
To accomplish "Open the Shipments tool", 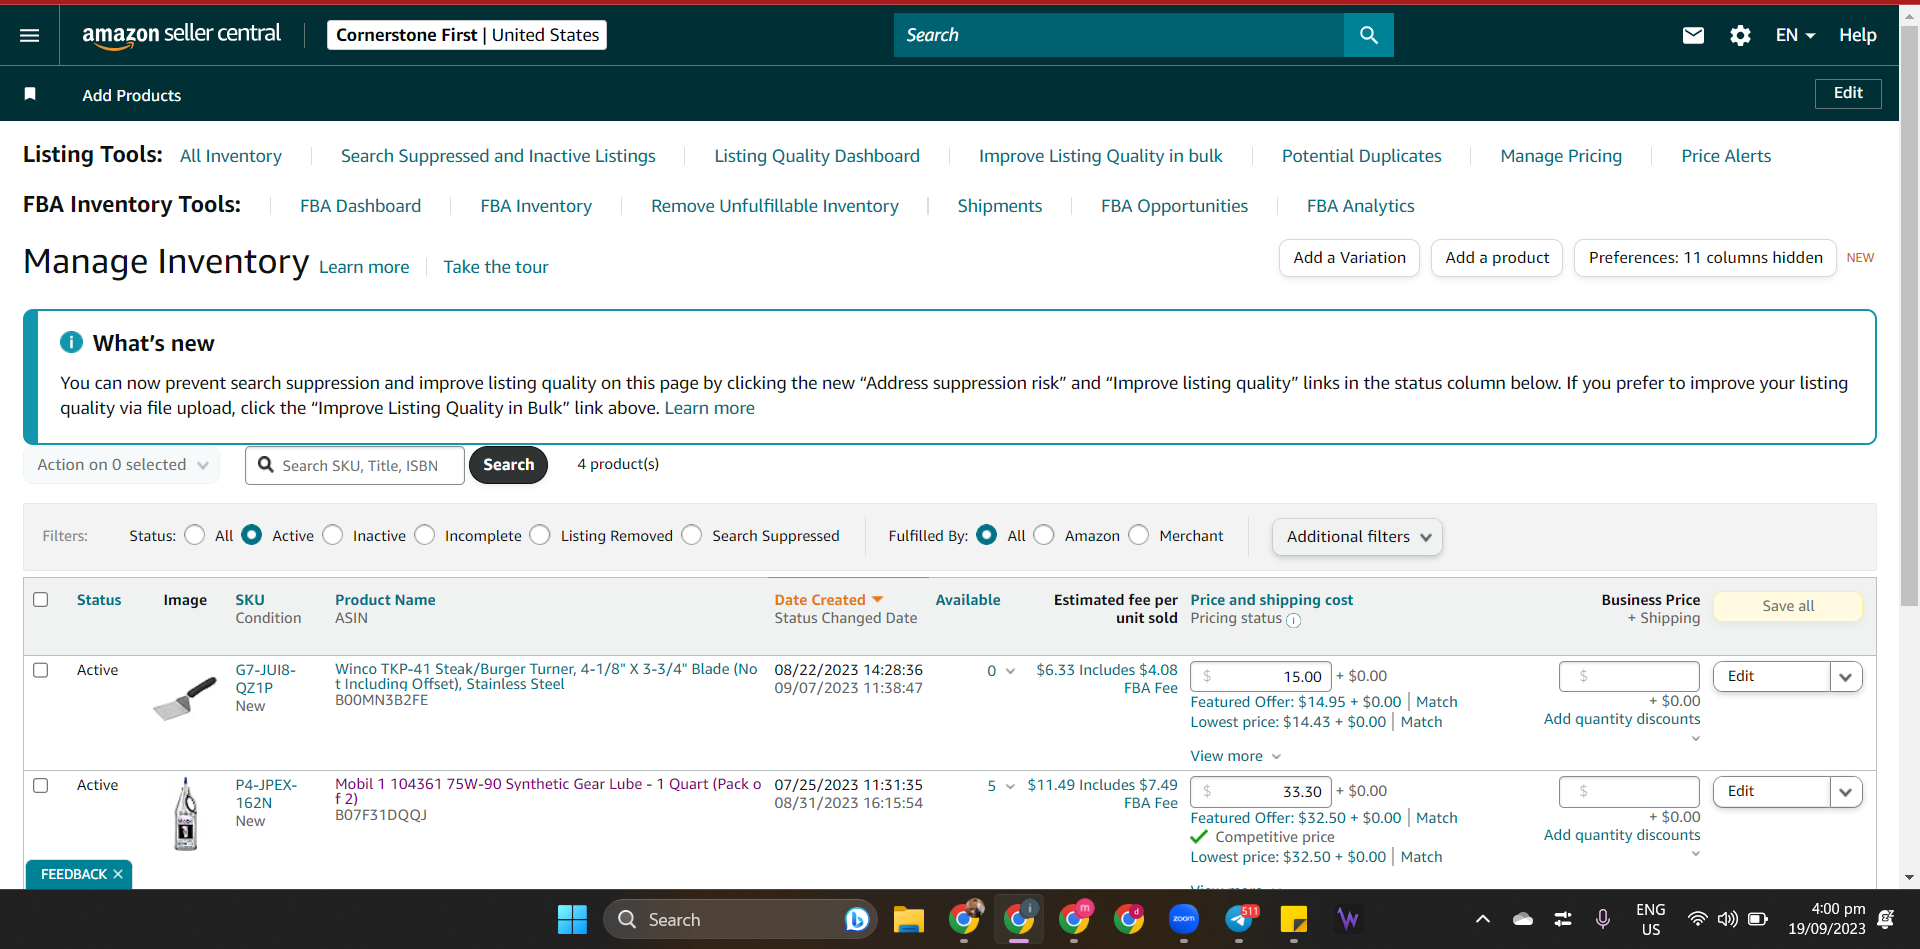I will pos(999,206).
